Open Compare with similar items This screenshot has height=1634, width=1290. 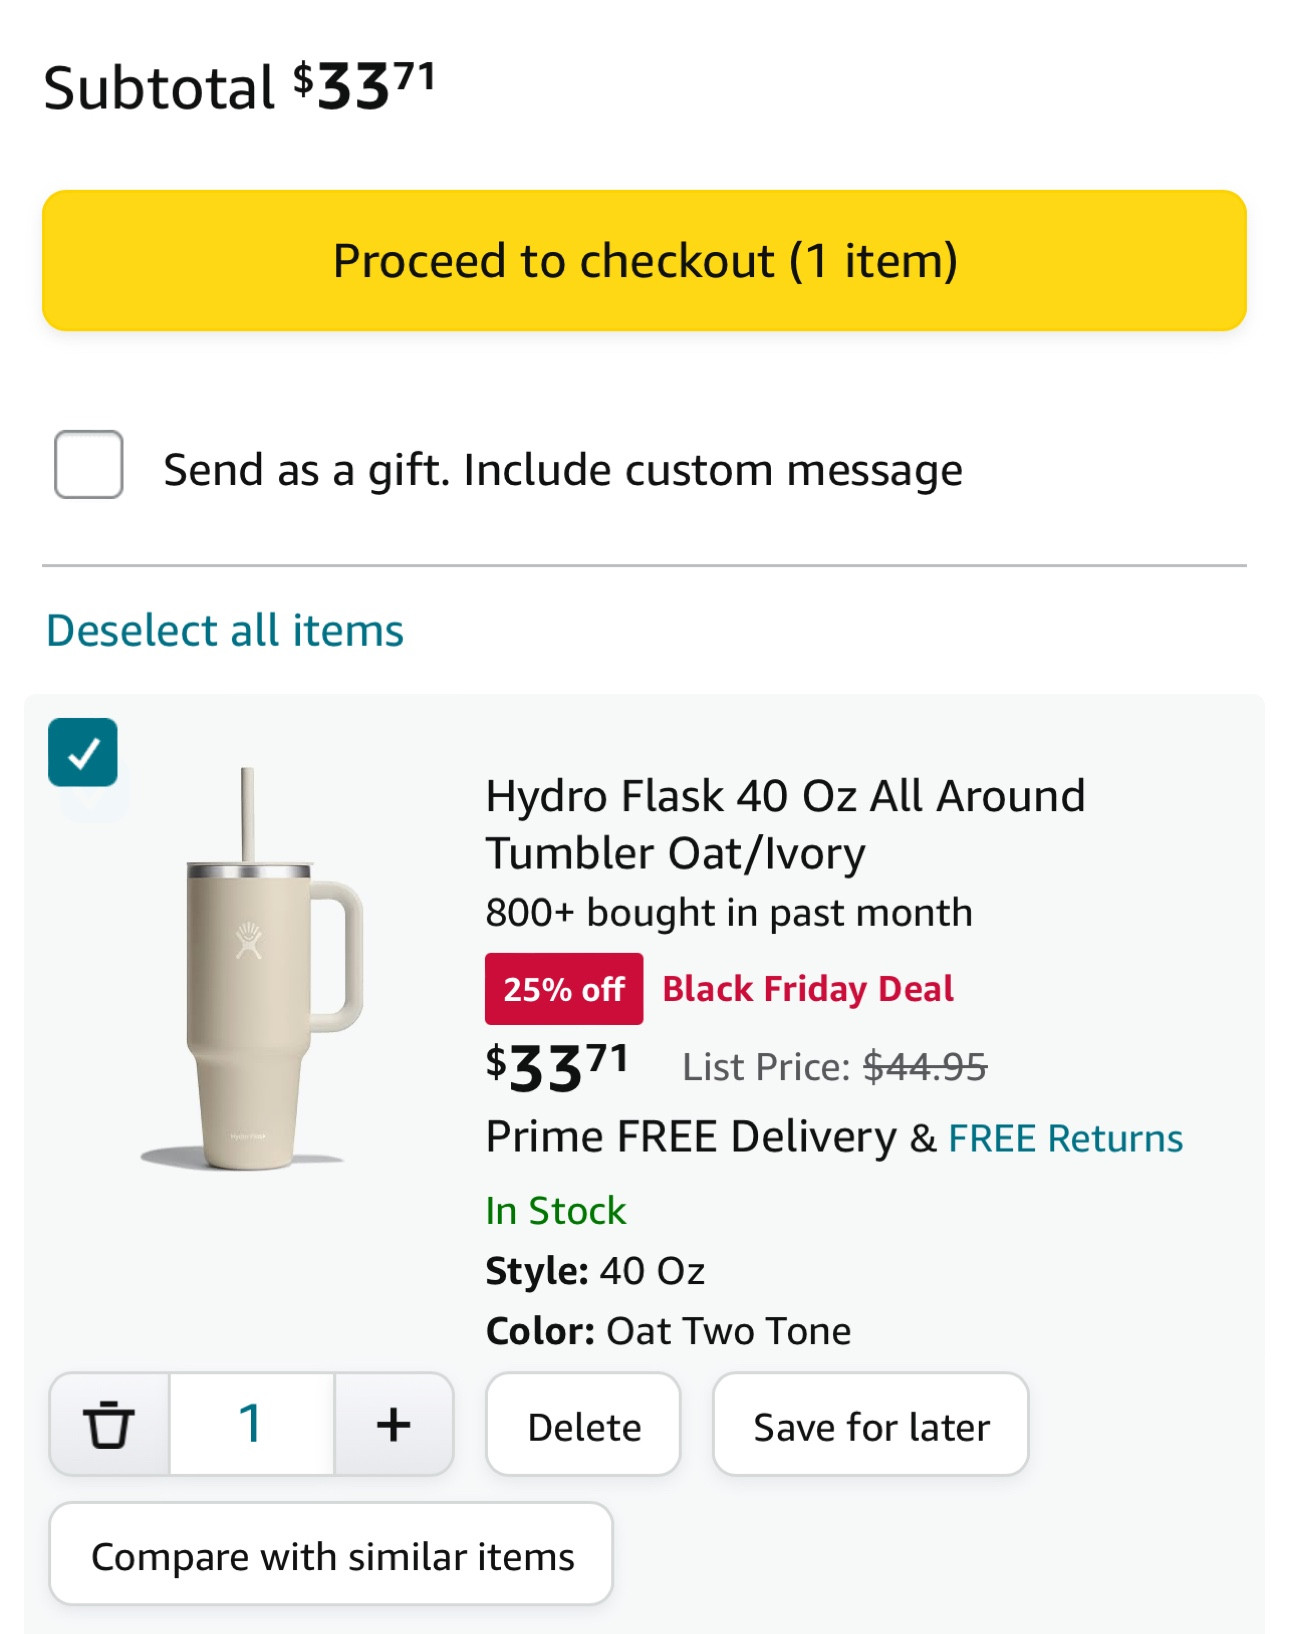tap(333, 1555)
